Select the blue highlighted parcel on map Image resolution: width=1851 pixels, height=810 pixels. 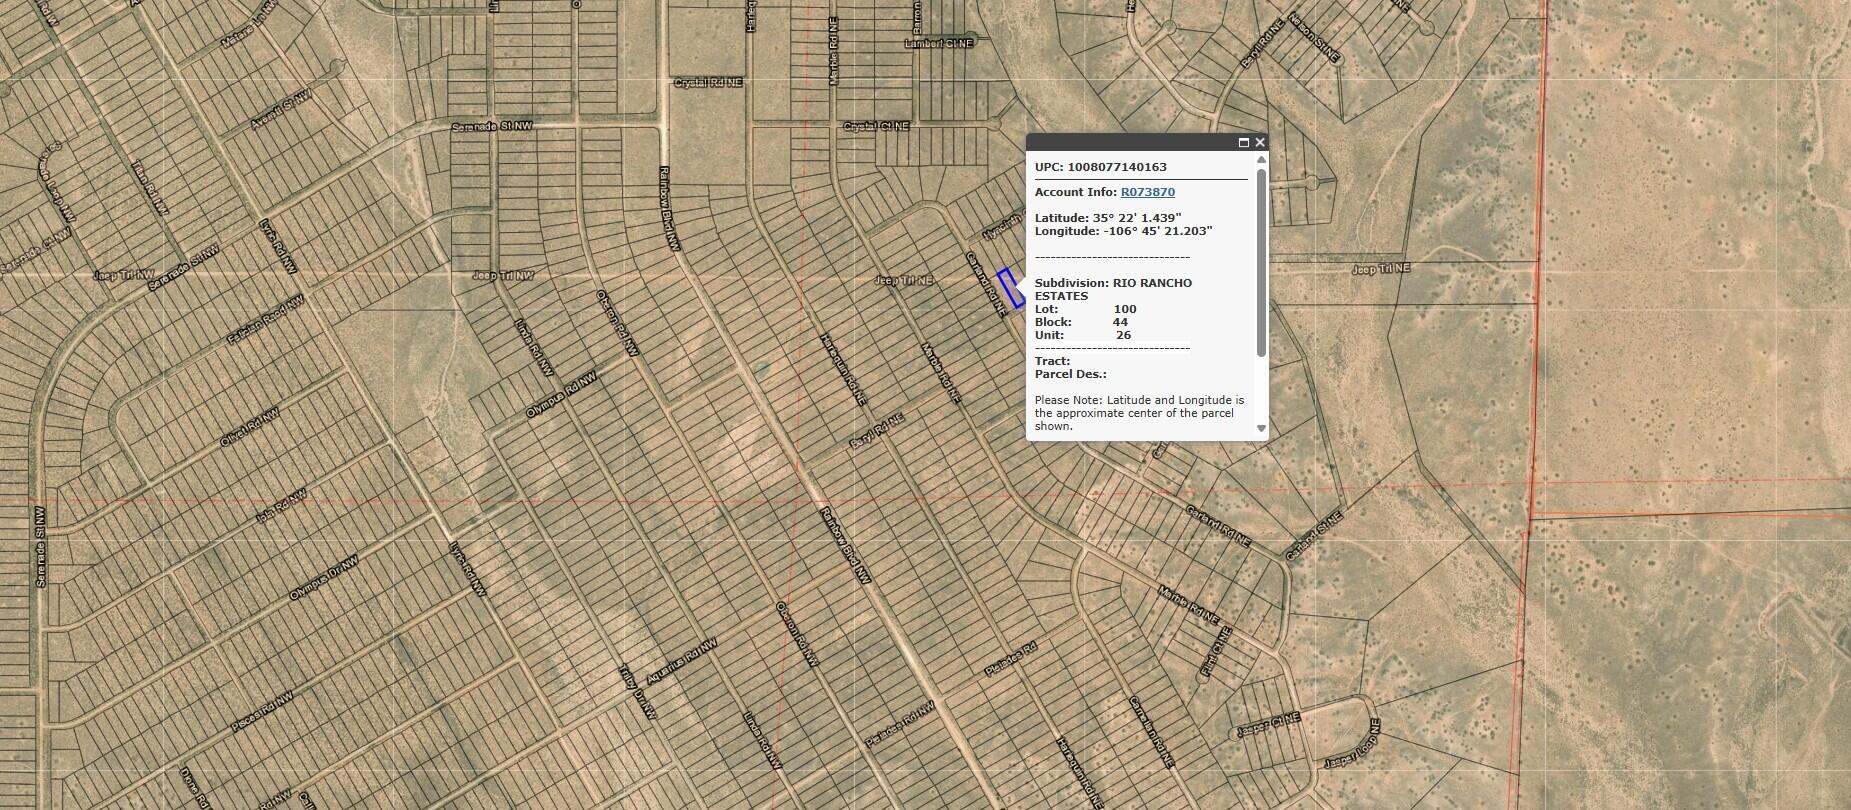pos(1013,288)
